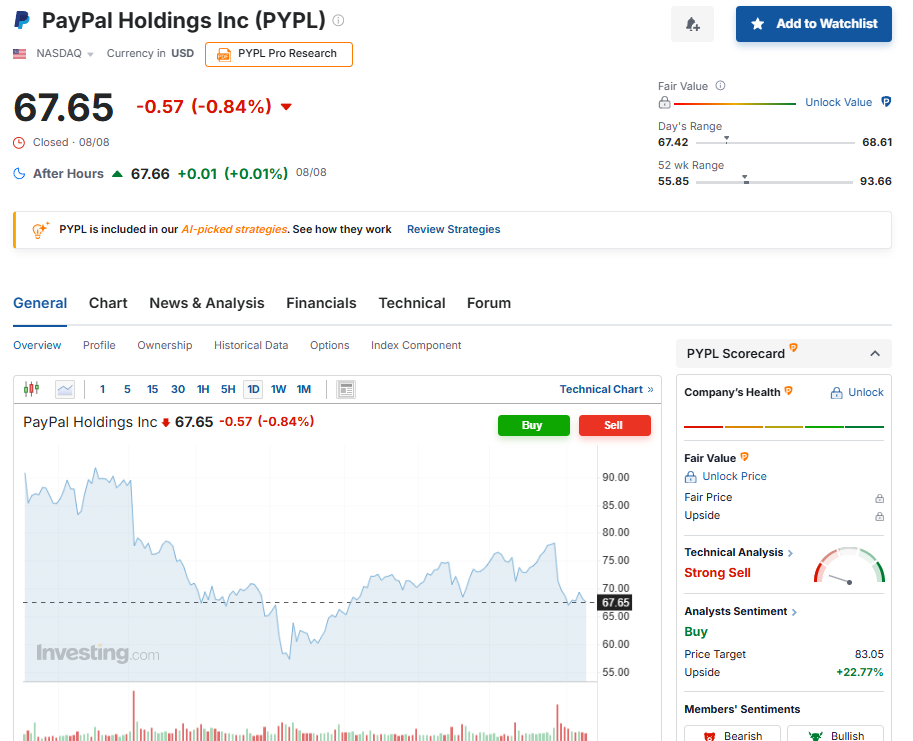This screenshot has height=741, width=913.
Task: Open the Chart tab
Action: coord(108,303)
